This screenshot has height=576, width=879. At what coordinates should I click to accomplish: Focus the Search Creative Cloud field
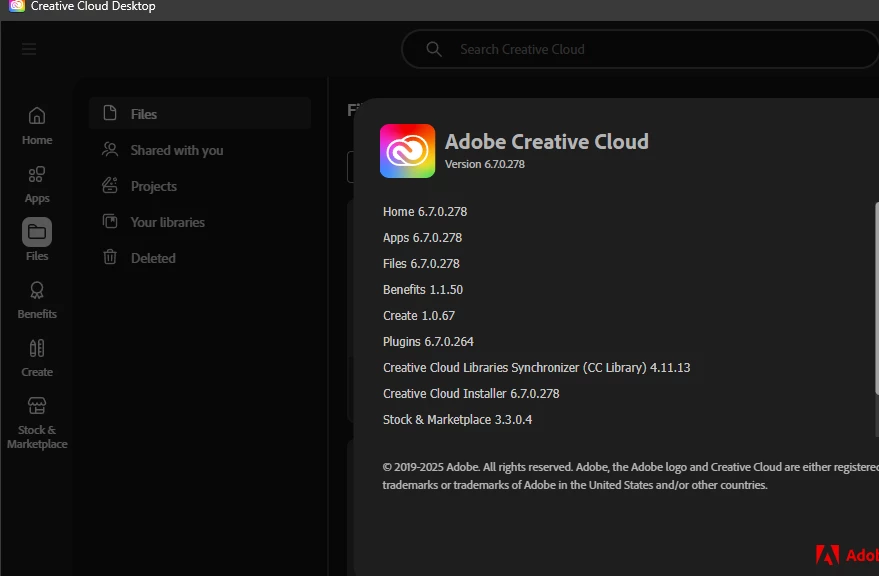point(640,49)
